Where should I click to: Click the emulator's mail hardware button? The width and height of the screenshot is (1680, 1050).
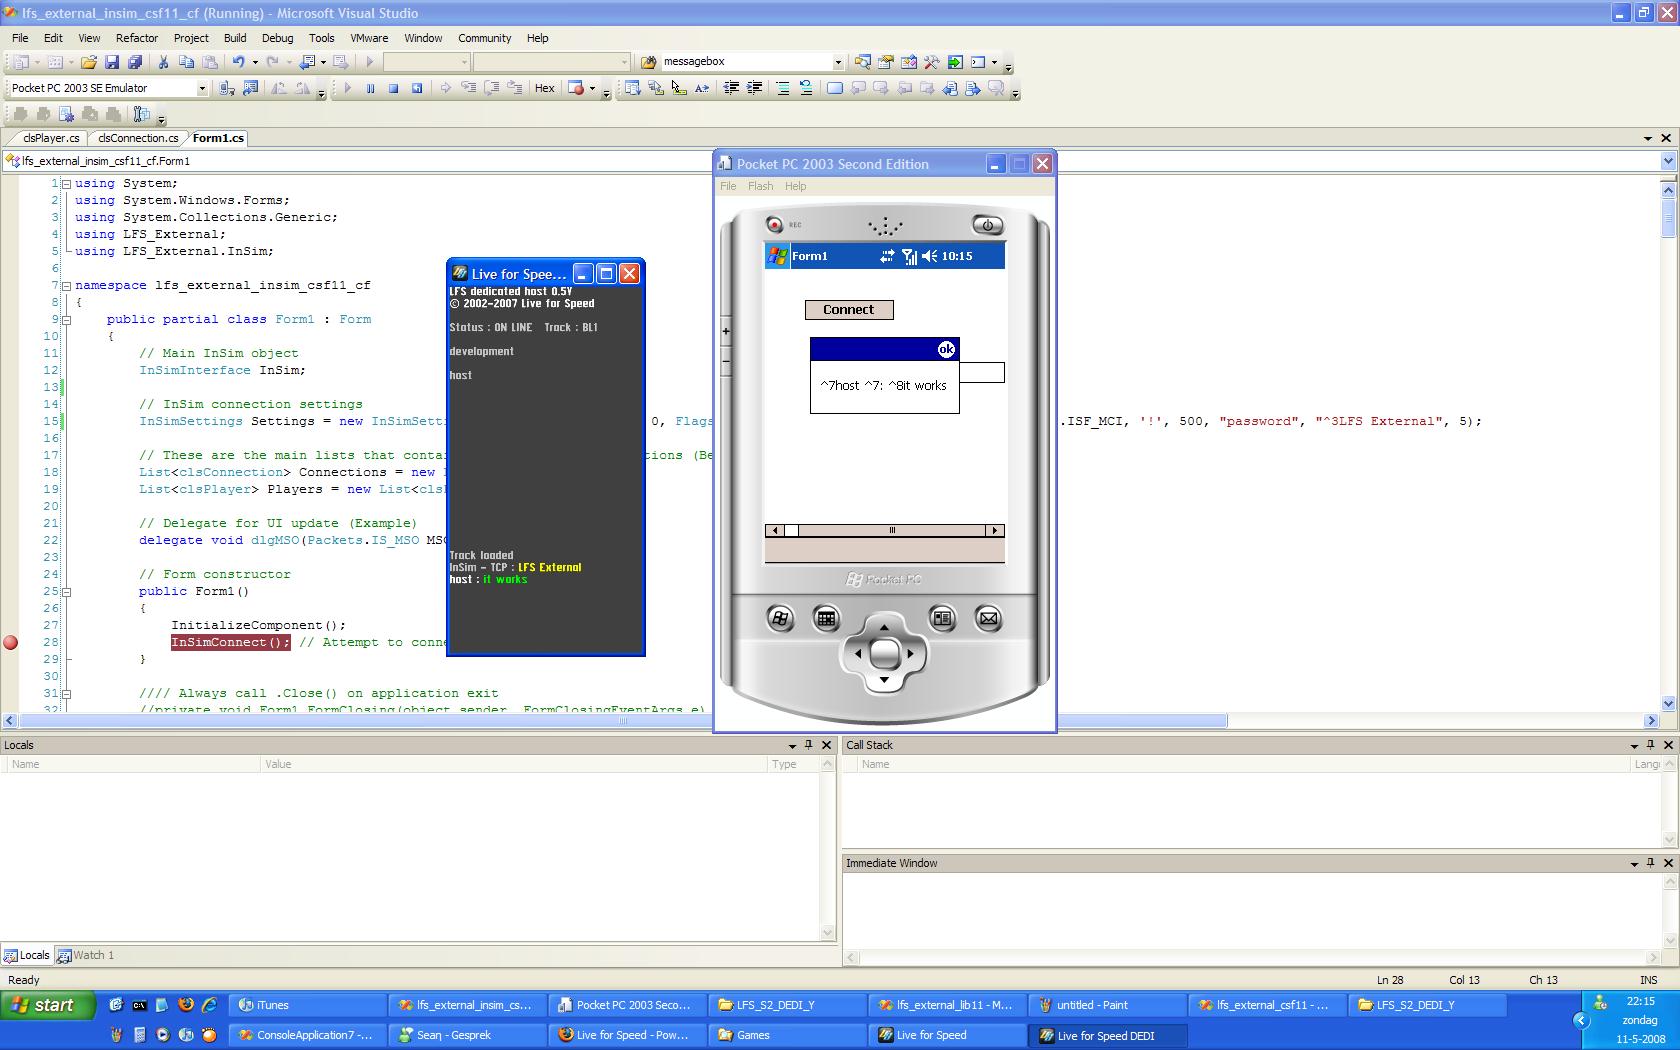(x=988, y=619)
